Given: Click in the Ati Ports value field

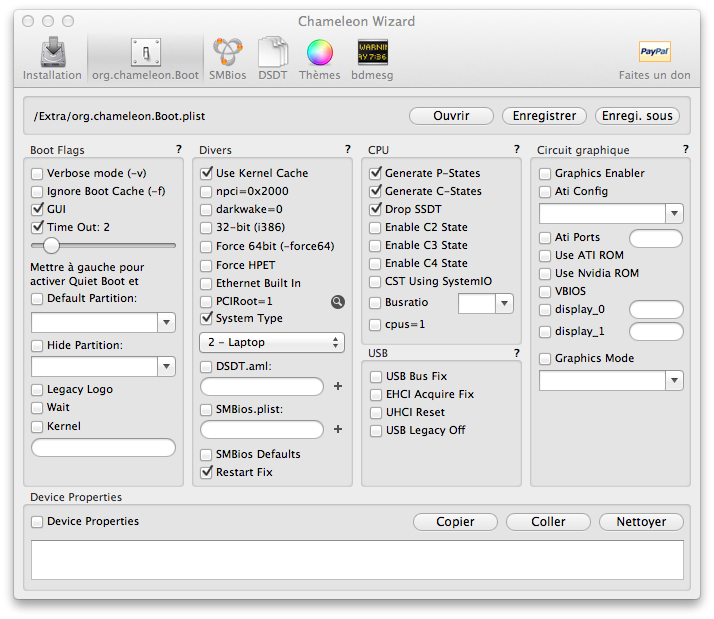Looking at the screenshot, I should 656,238.
